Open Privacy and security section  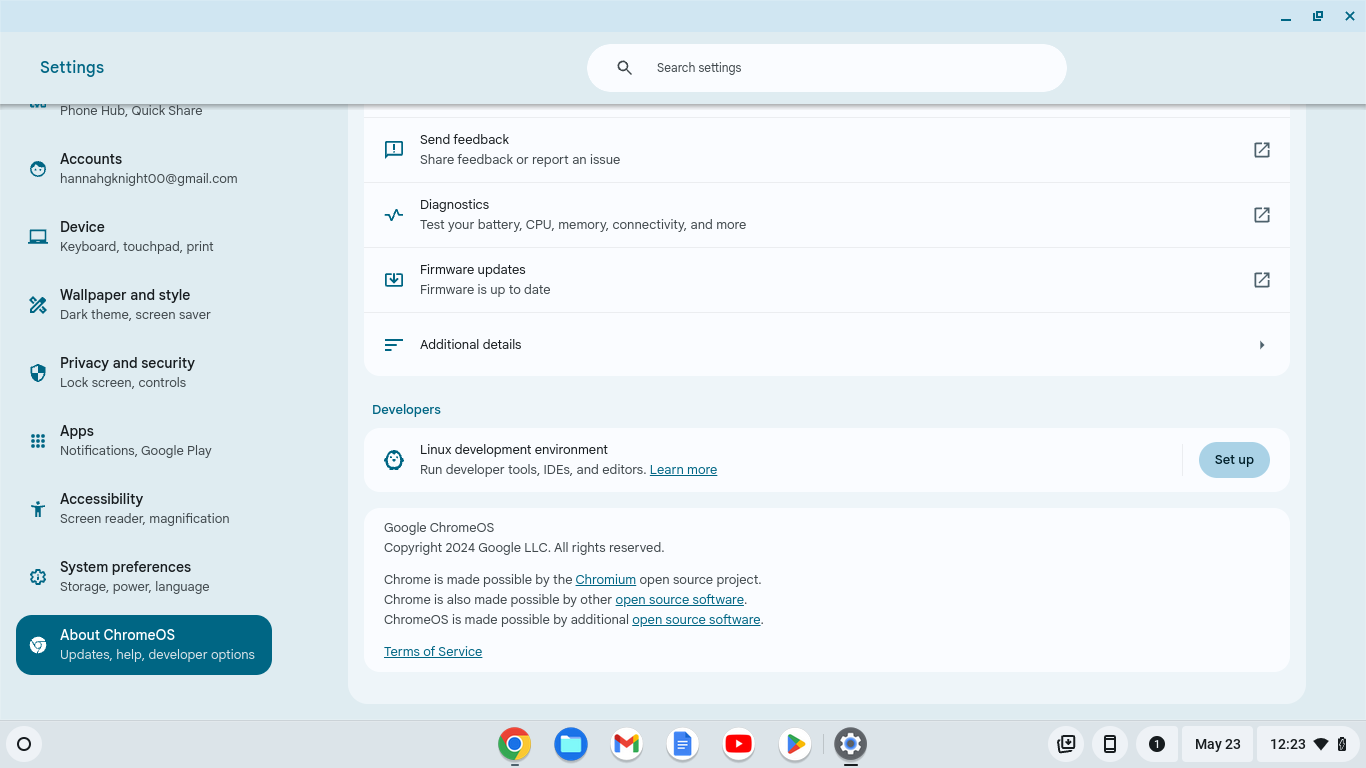pos(144,373)
